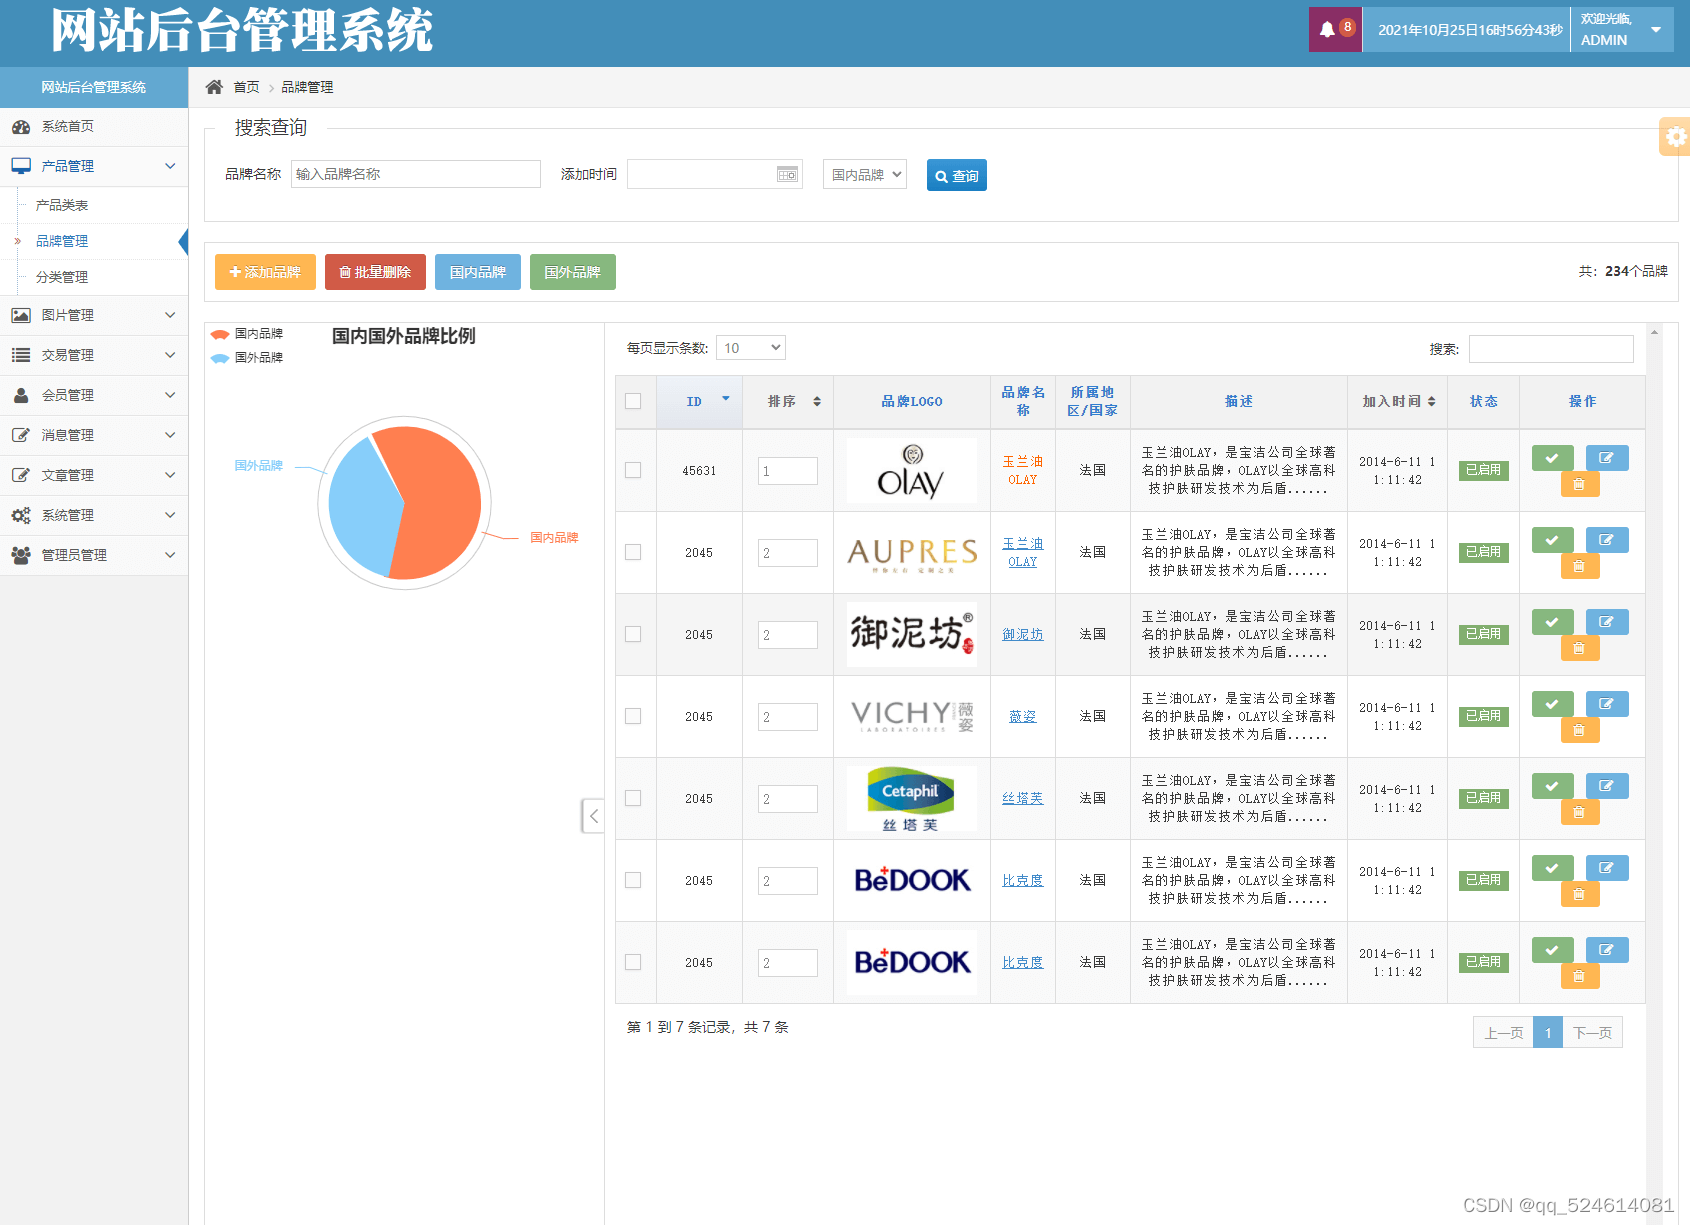The width and height of the screenshot is (1690, 1225).
Task: Check the box for first BeDOOK row
Action: [x=633, y=880]
